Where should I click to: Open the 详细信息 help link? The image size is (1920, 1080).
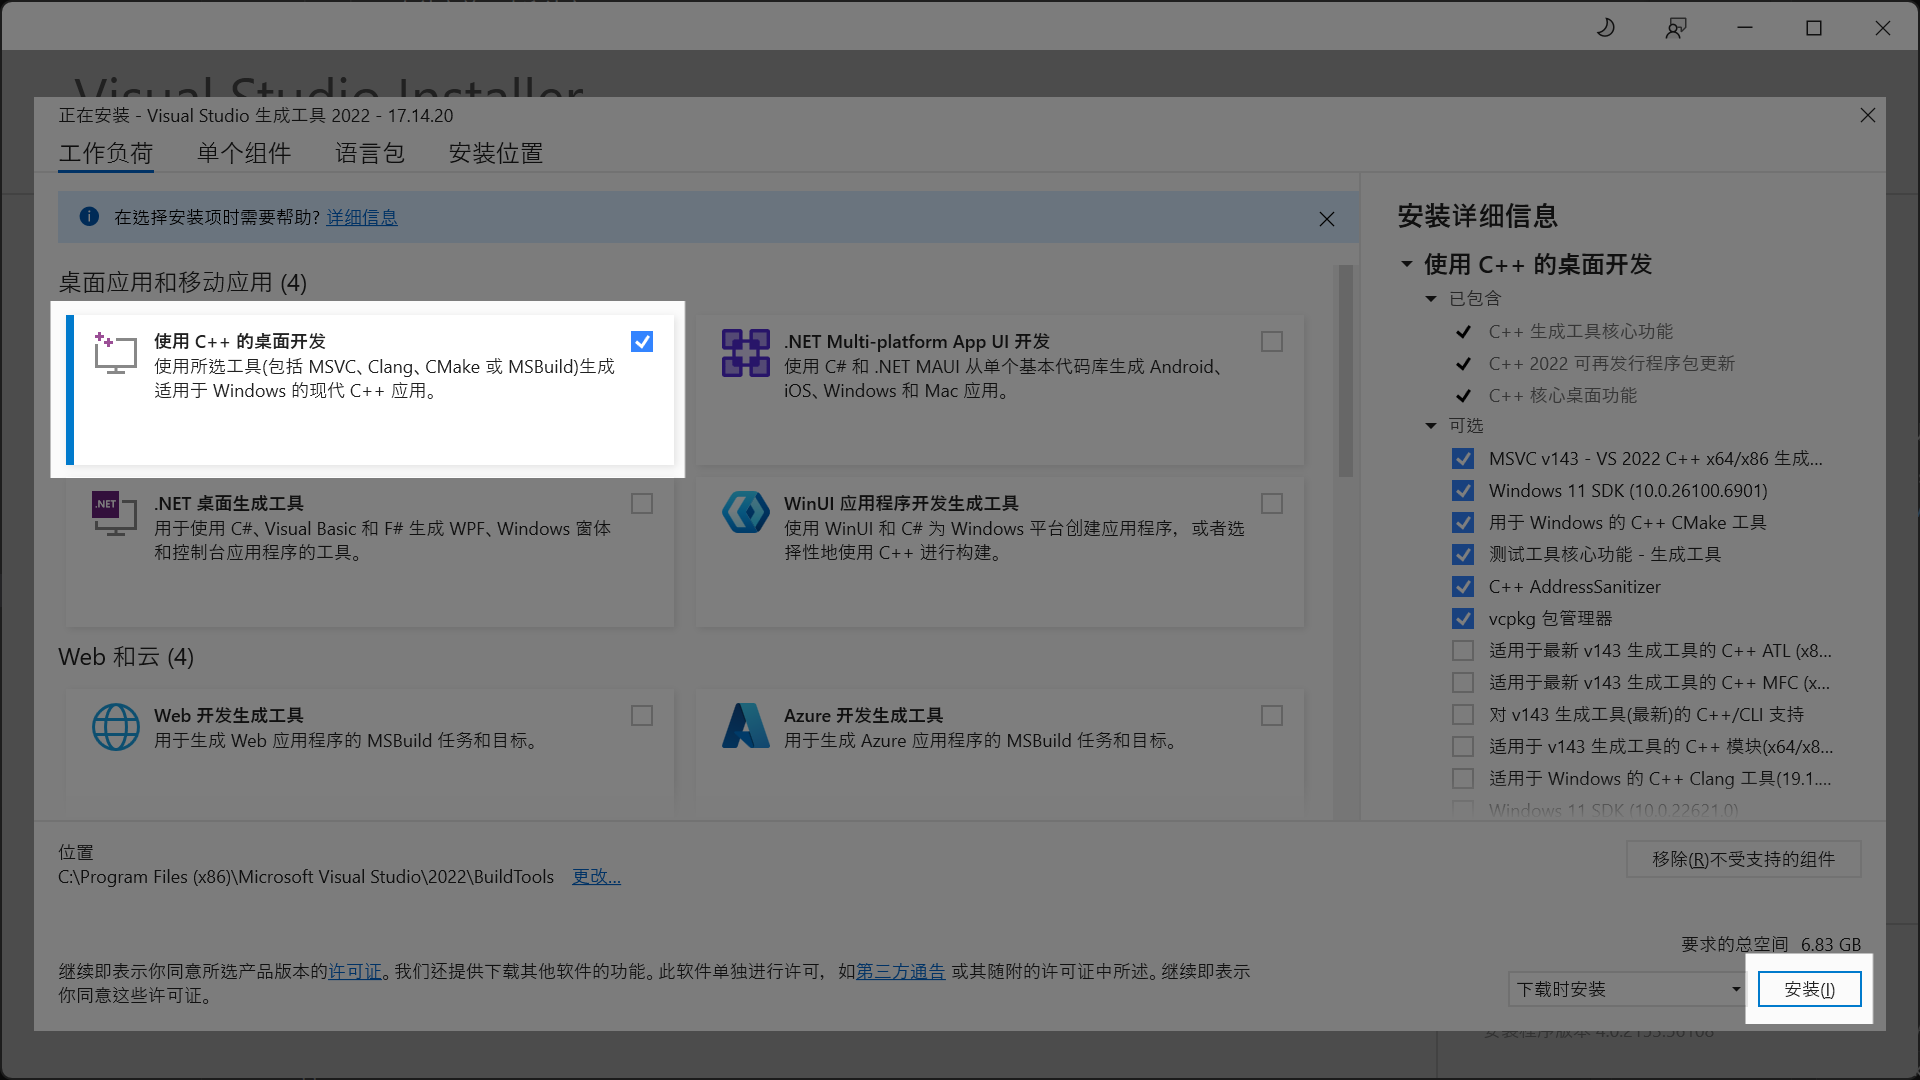click(x=362, y=218)
